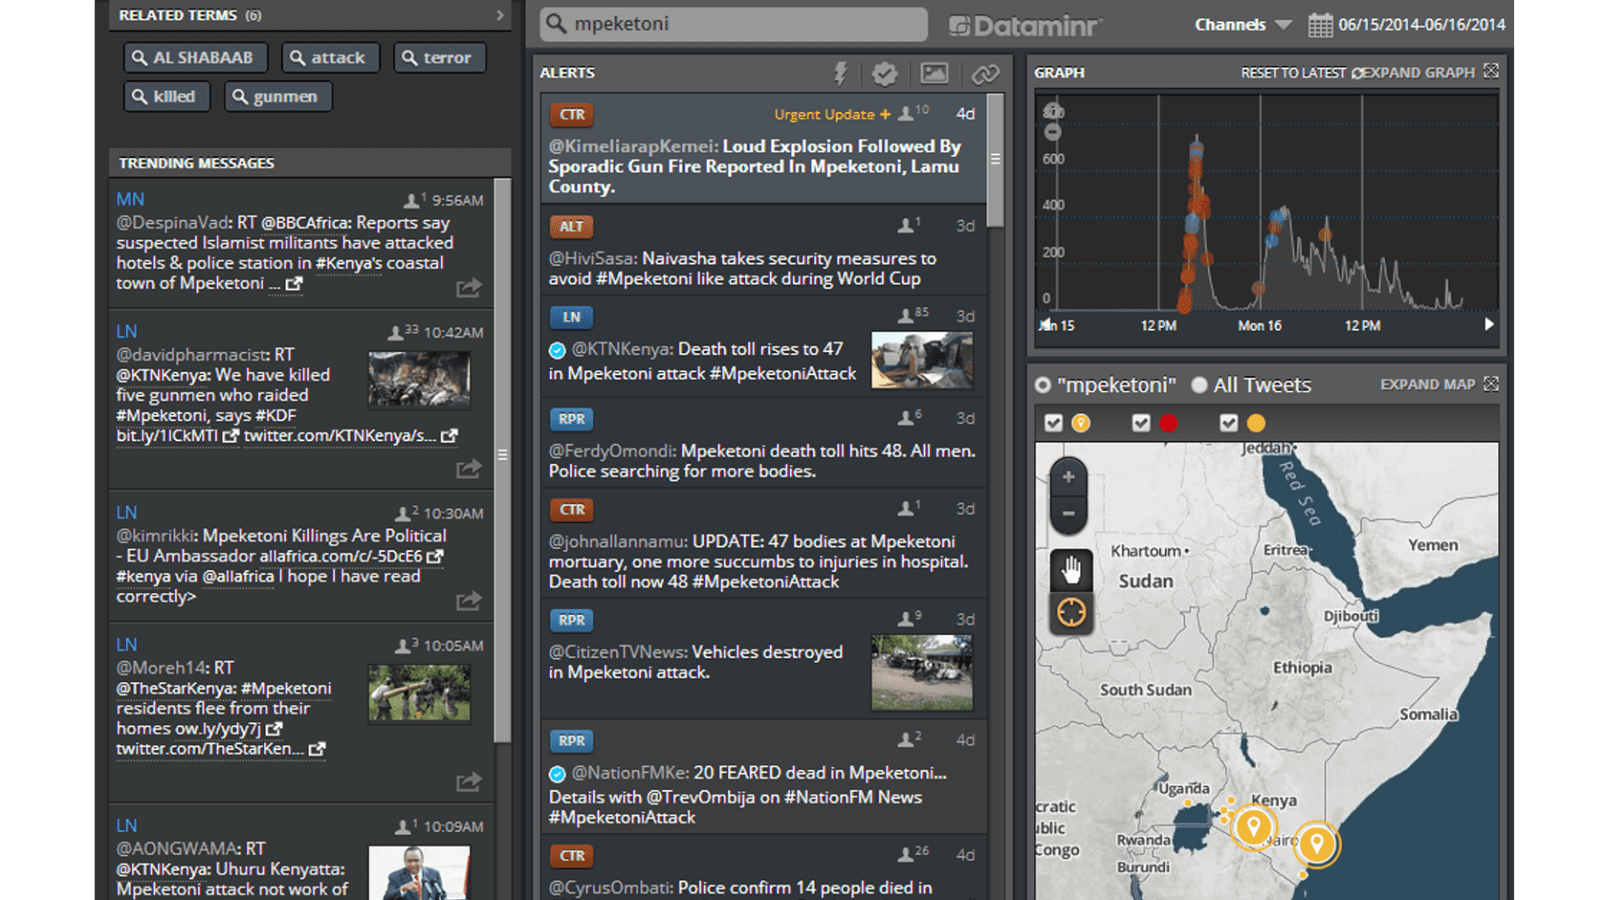Zoom in the graph with plus icon
Screen dimensions: 1600x900
tap(1053, 111)
